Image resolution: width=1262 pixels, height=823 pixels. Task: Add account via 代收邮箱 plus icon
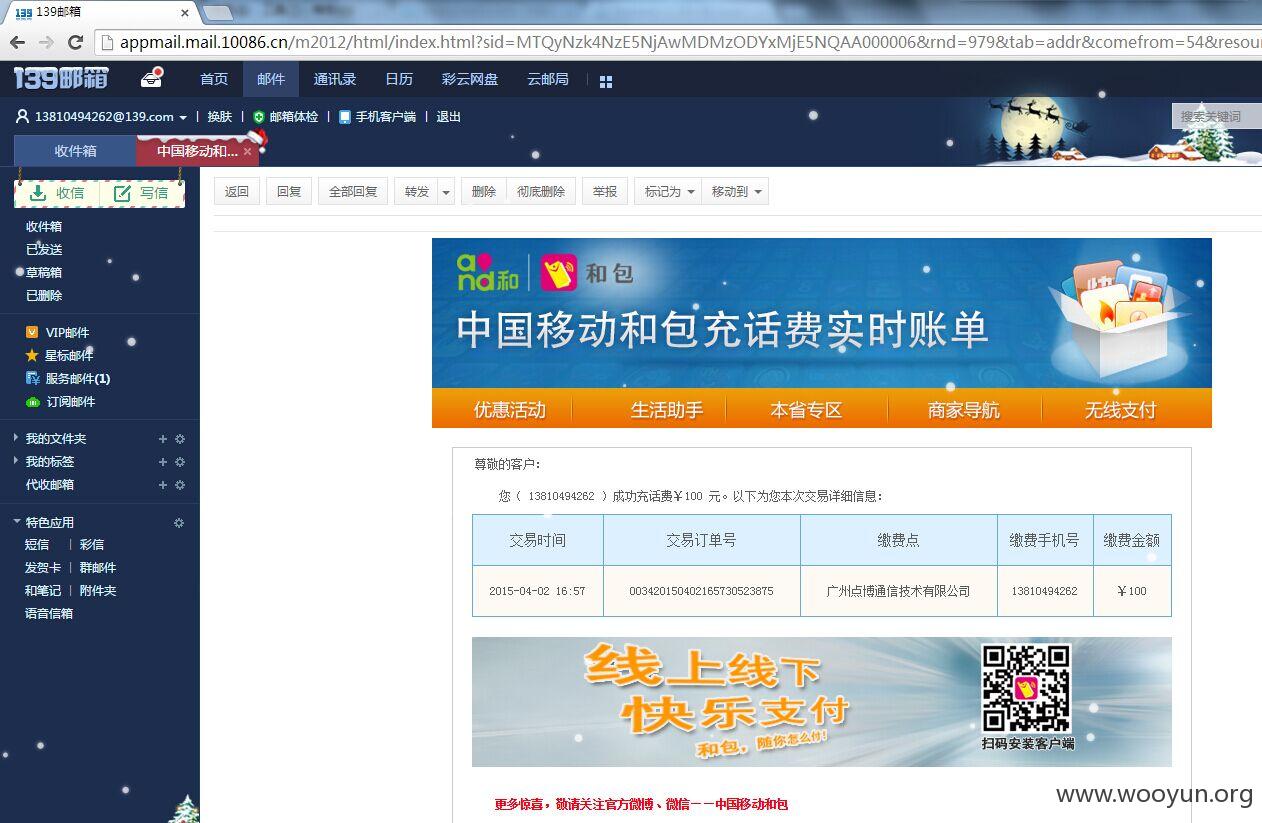tap(163, 485)
